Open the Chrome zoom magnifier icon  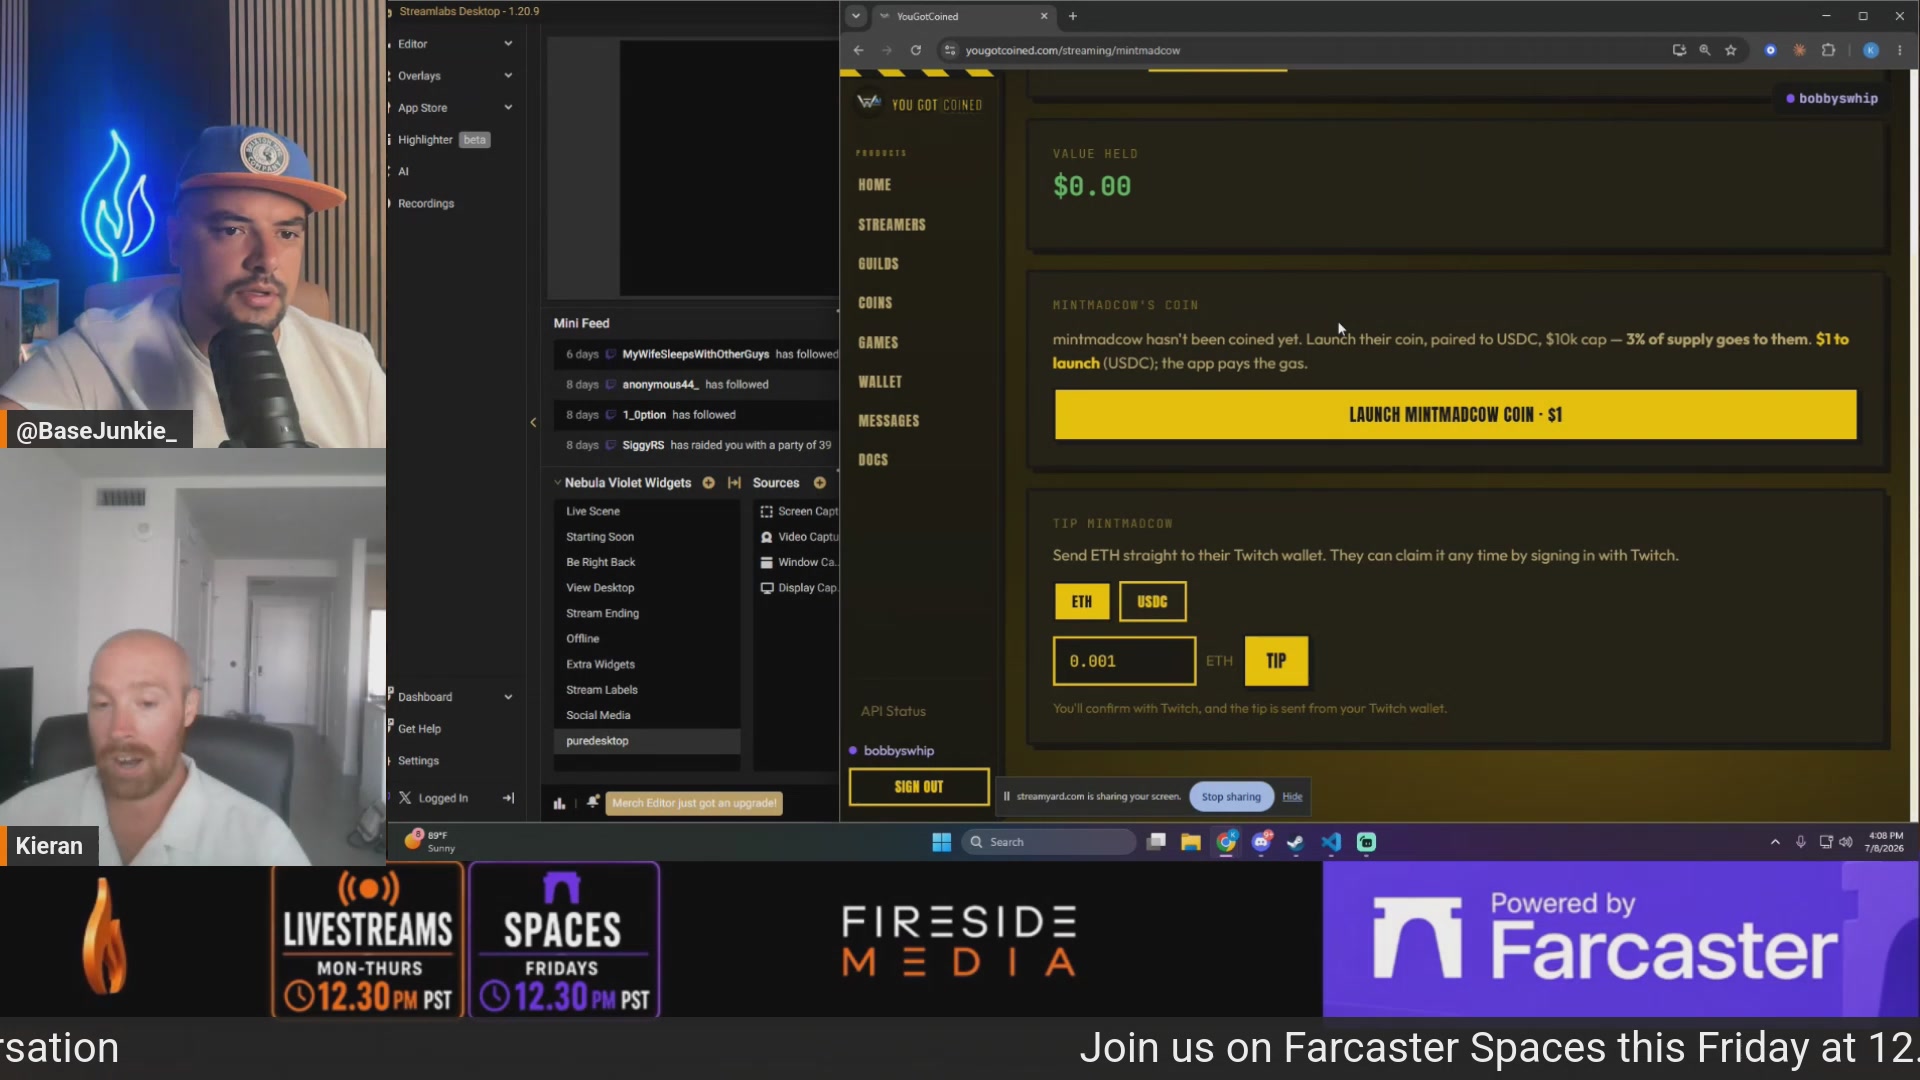click(x=1705, y=50)
